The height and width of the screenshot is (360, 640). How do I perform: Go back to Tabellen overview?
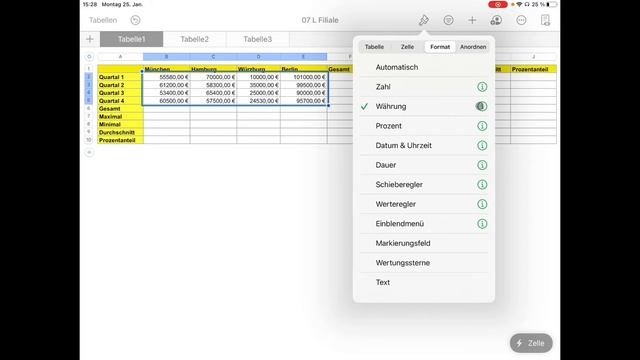[x=103, y=20]
